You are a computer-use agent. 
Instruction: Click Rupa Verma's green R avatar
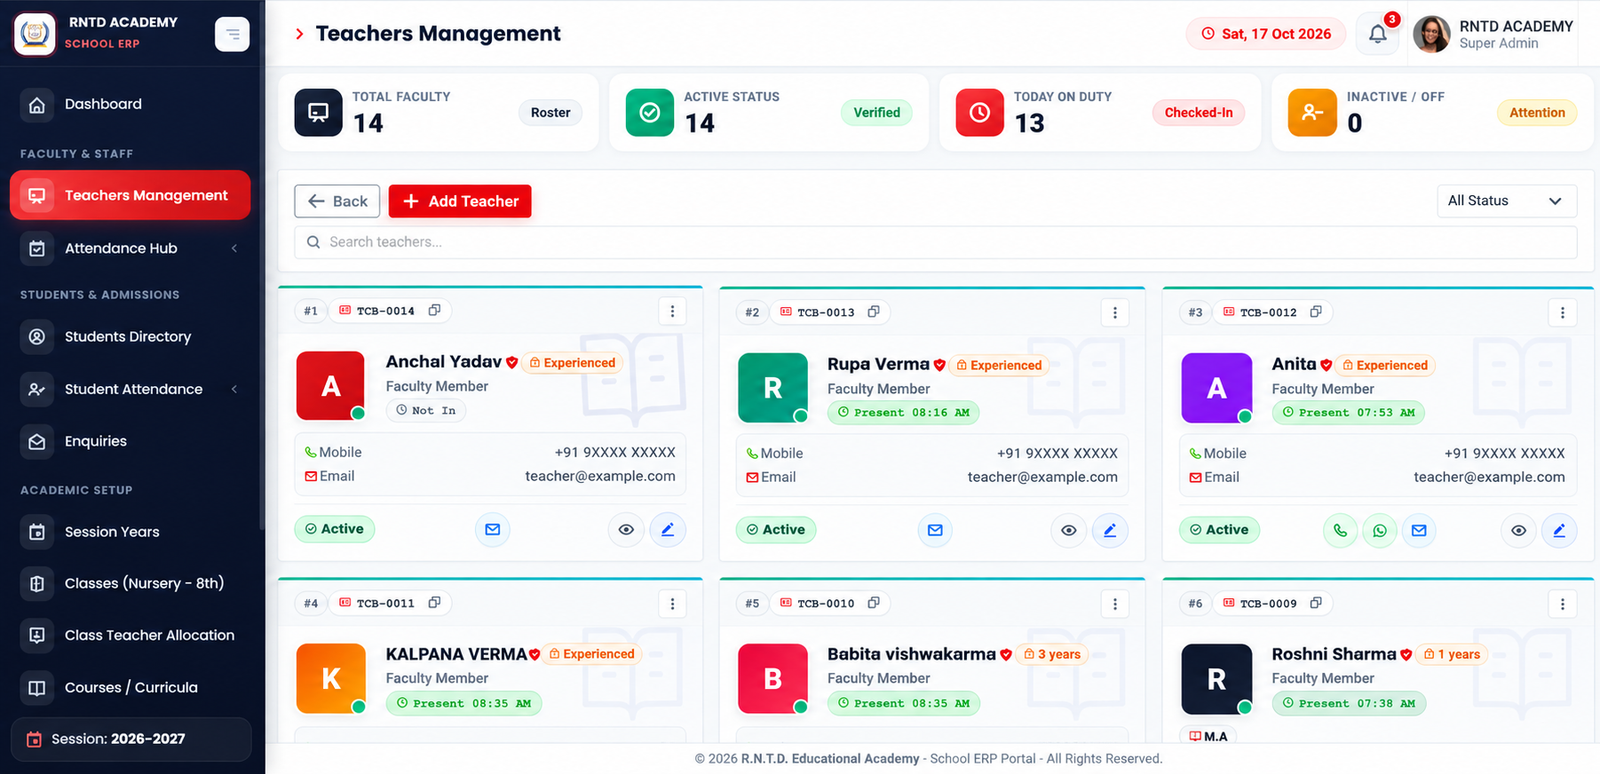[773, 388]
